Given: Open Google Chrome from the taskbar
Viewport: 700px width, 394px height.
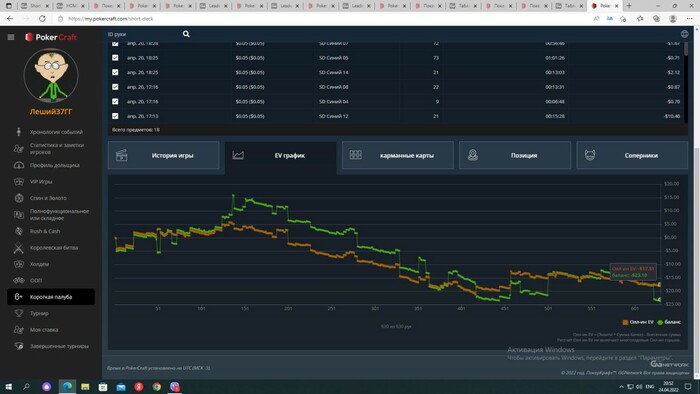Looking at the screenshot, I should point(156,386).
